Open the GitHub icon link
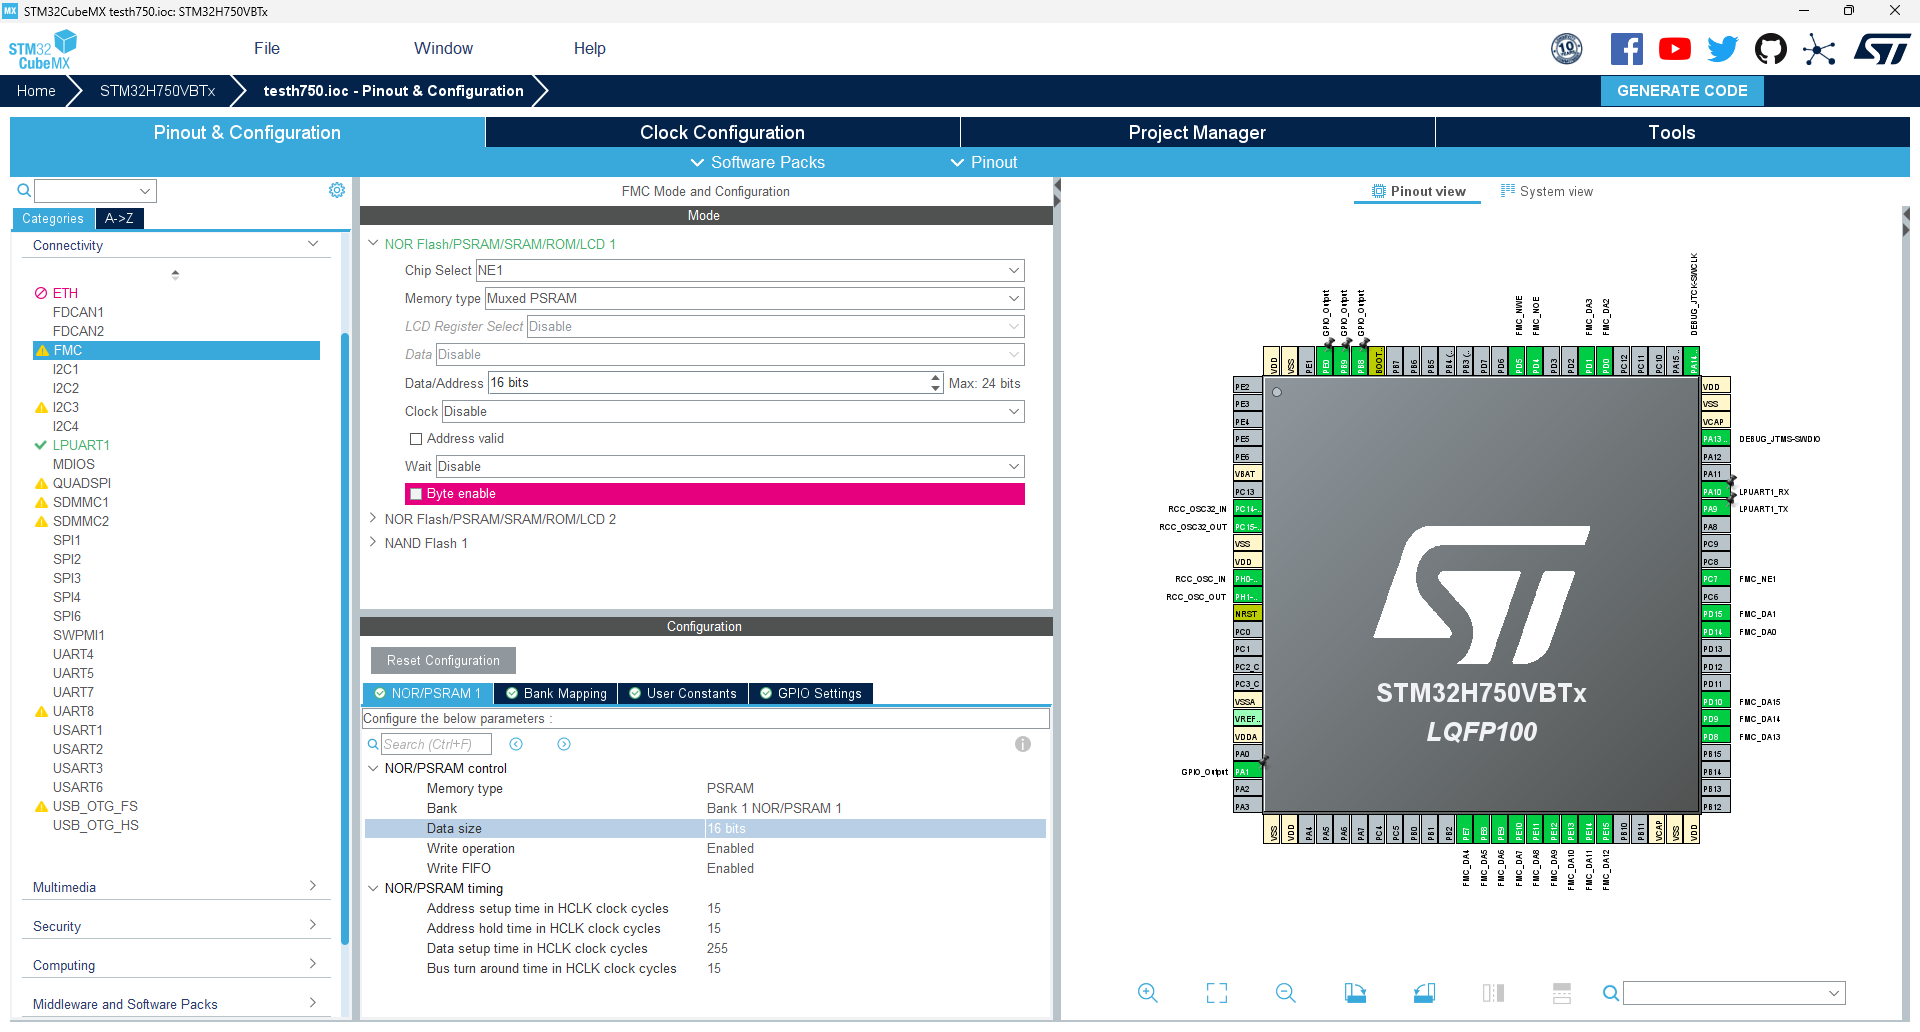The width and height of the screenshot is (1920, 1032). pos(1771,49)
